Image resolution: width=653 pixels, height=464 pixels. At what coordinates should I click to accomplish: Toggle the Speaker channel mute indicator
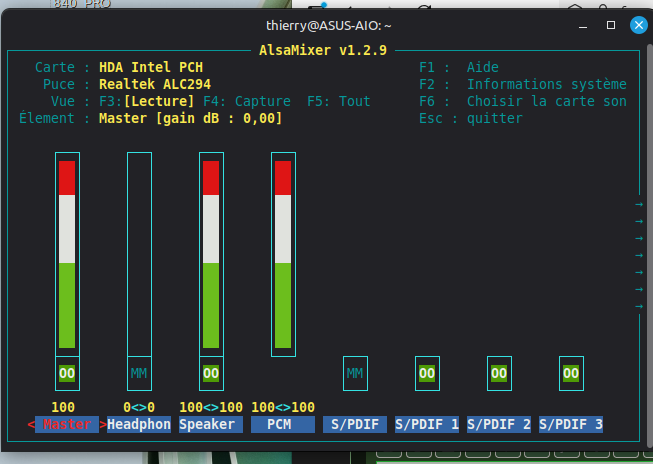coord(211,373)
